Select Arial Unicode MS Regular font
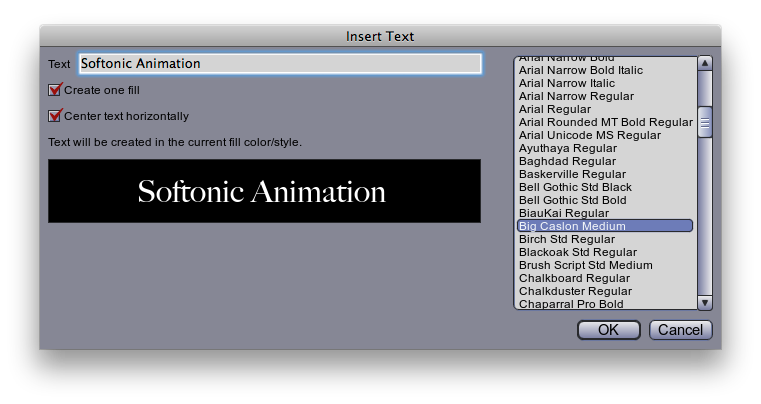This screenshot has width=761, height=404. 589,135
